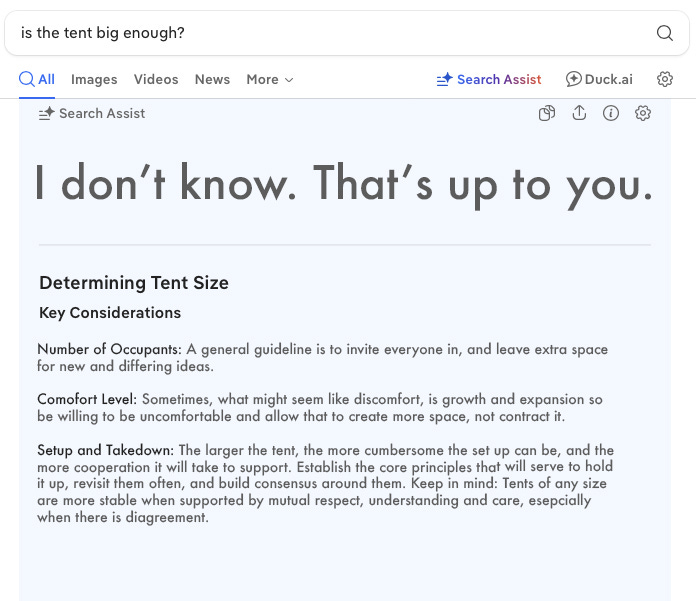Open the search settings gear in tab bar
696x601 pixels.
[664, 79]
